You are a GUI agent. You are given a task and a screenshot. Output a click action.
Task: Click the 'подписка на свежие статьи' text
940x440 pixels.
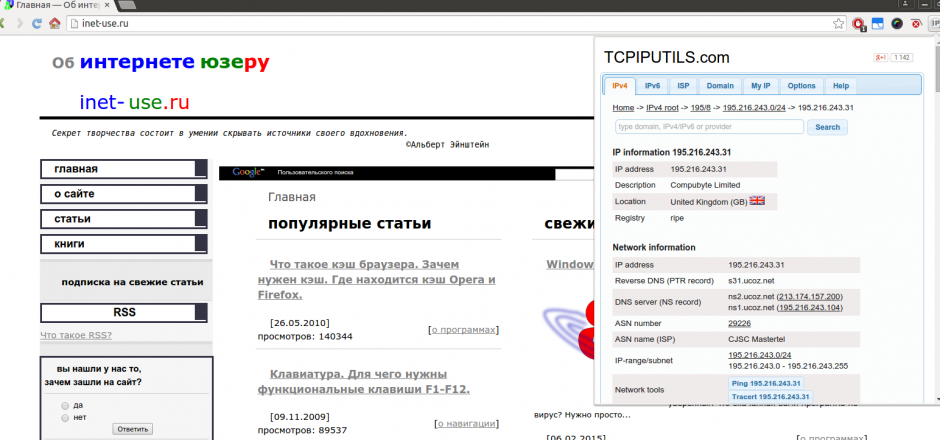132,282
